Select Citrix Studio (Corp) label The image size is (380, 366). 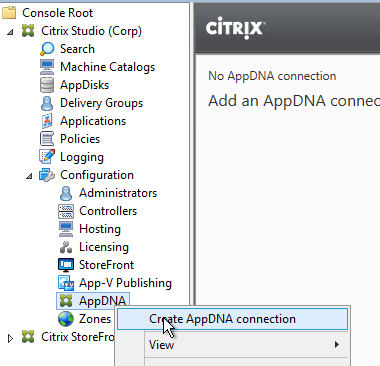coord(91,31)
